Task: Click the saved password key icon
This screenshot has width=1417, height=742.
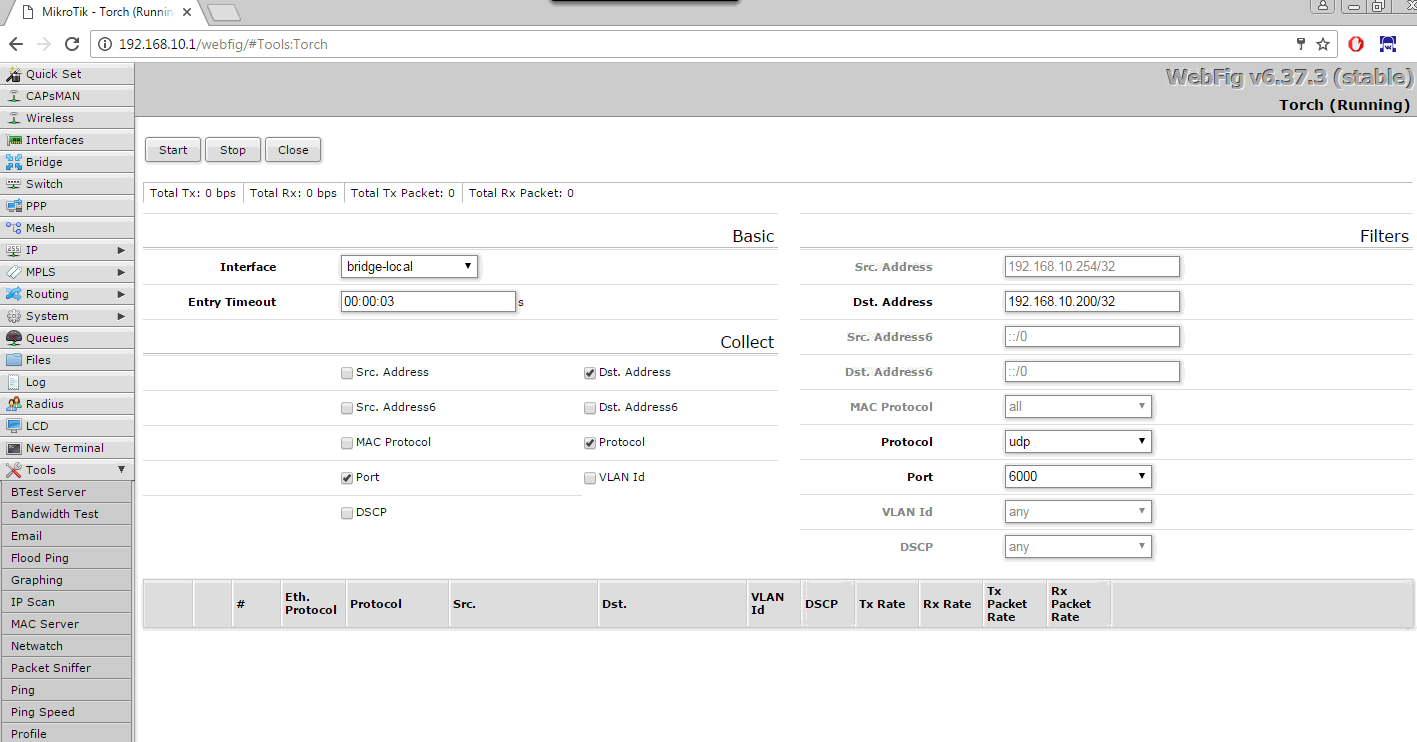Action: click(1301, 44)
